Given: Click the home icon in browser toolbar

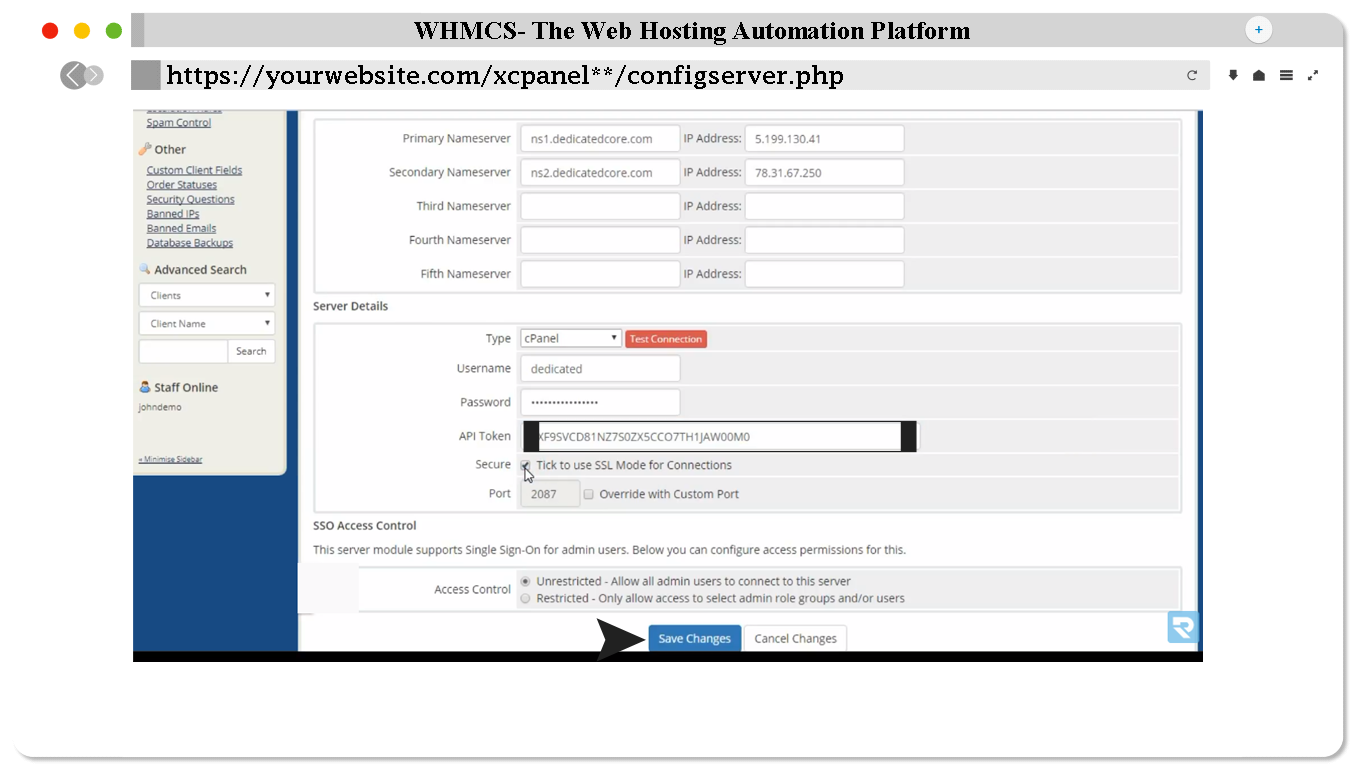Looking at the screenshot, I should (1259, 75).
